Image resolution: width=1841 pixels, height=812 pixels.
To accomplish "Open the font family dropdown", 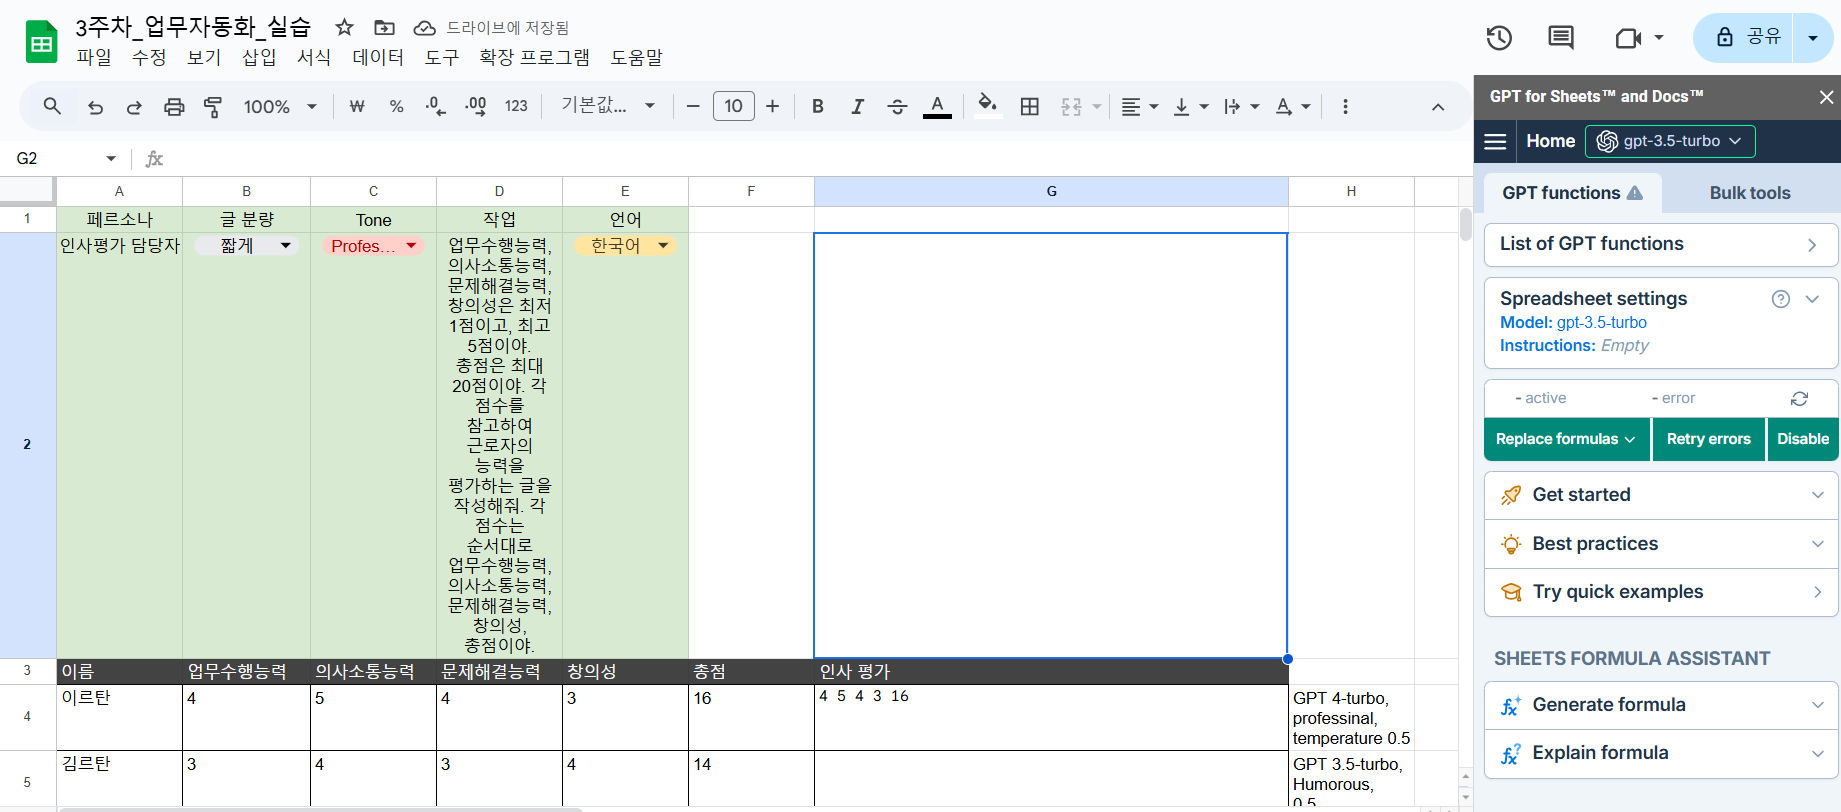I will (x=608, y=106).
